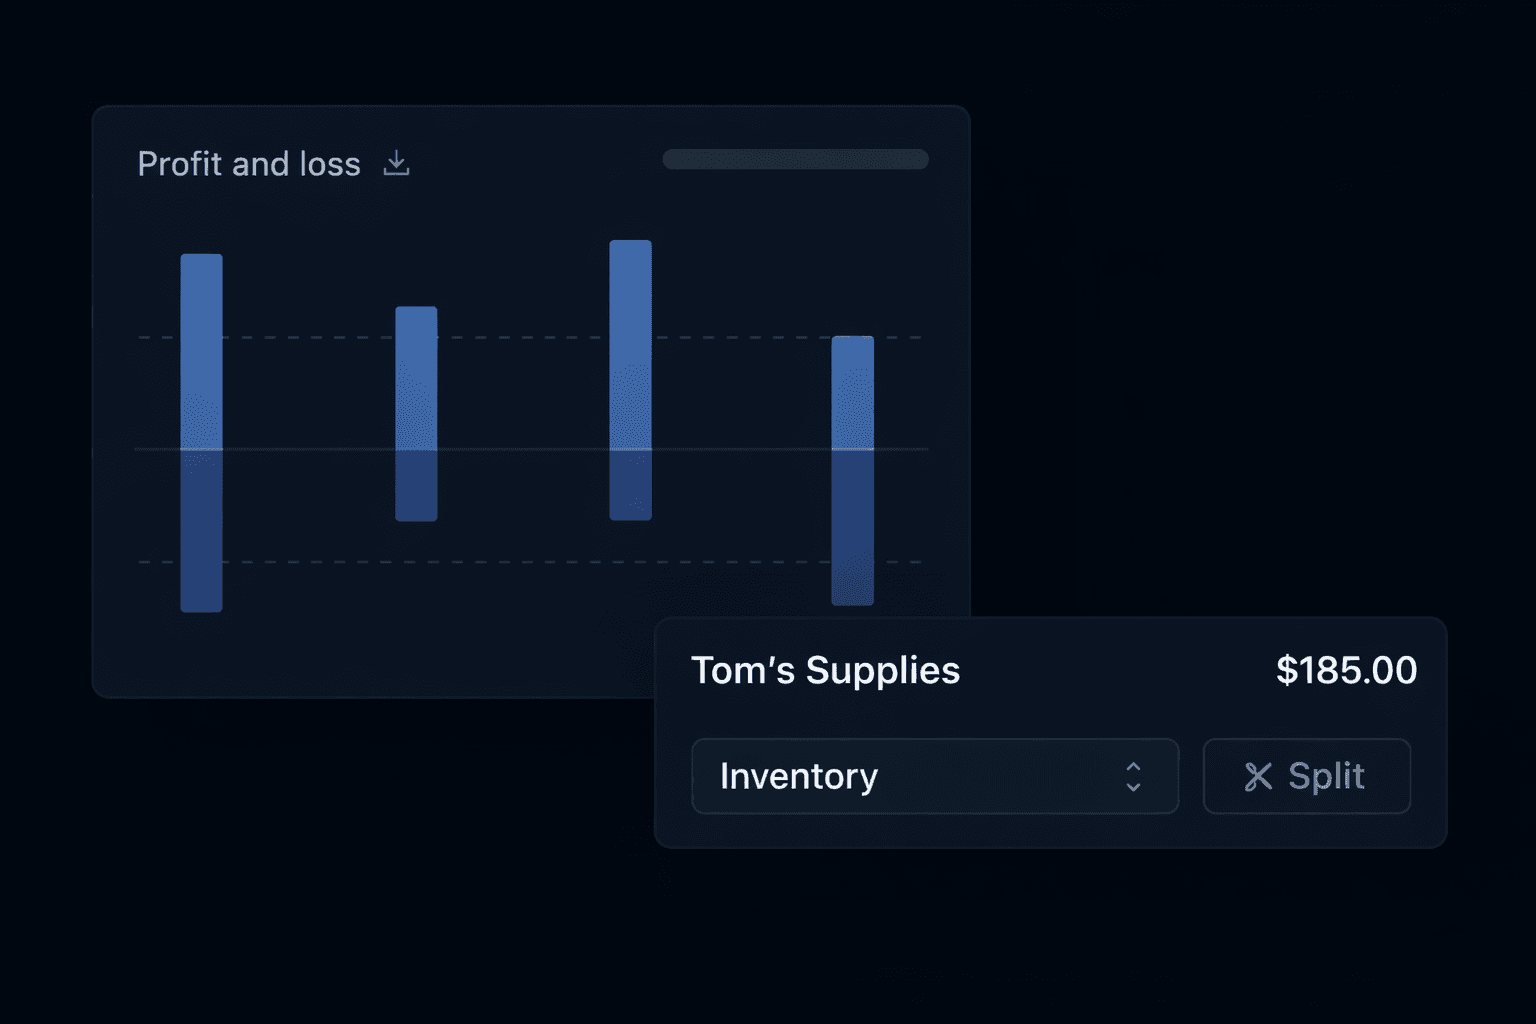Click the scissors icon on the Split button

point(1258,776)
